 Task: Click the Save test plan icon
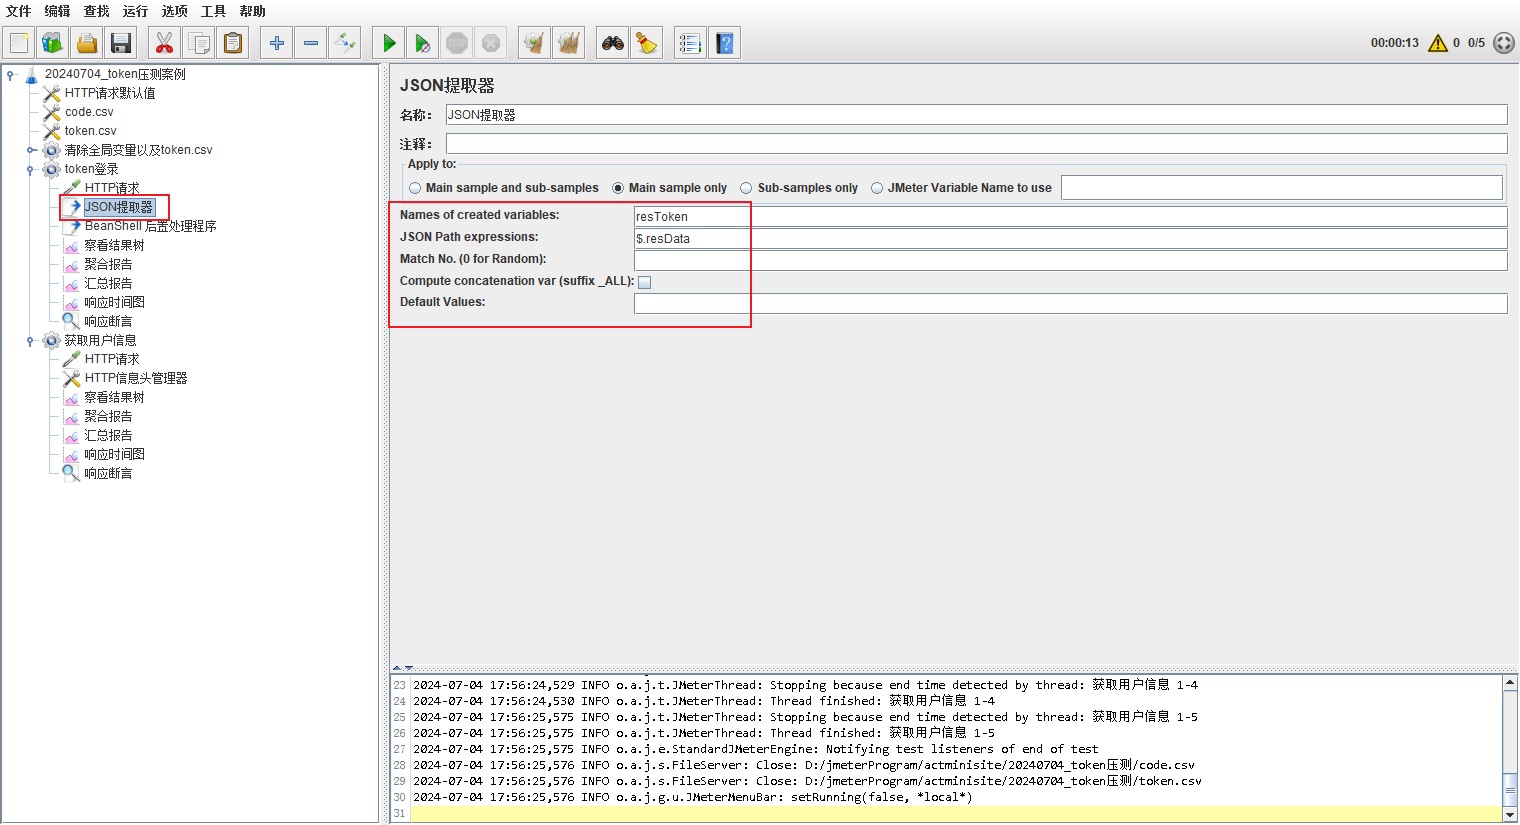point(121,43)
